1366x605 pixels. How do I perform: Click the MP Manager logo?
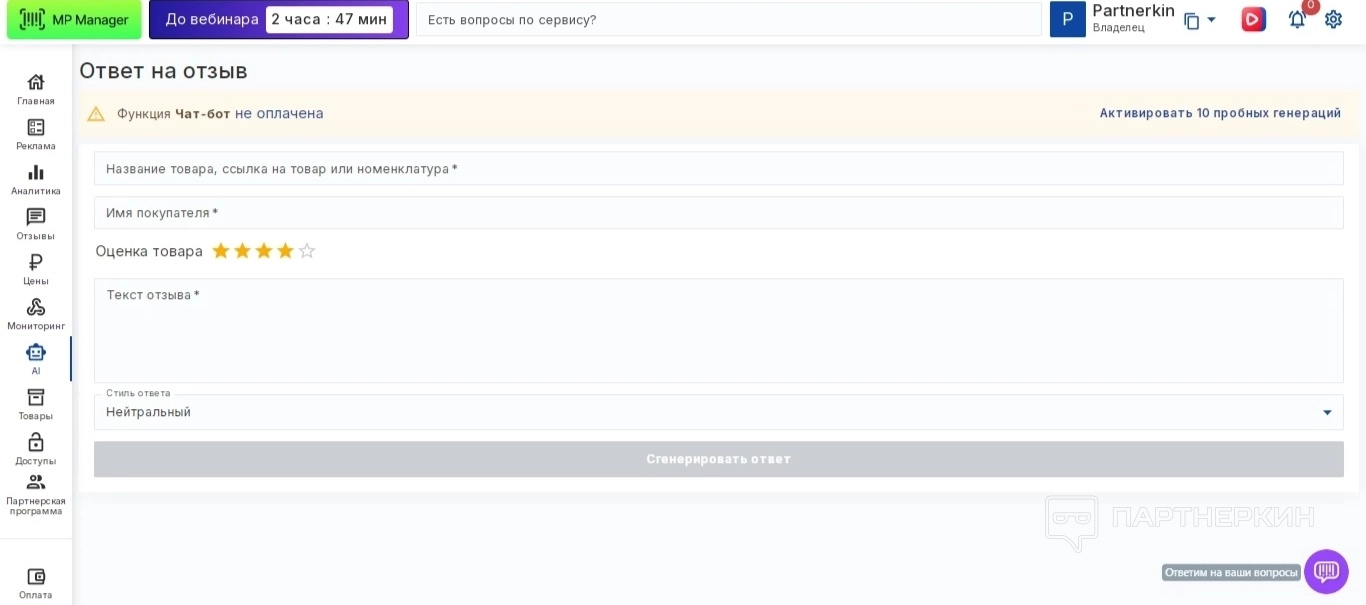tap(74, 20)
